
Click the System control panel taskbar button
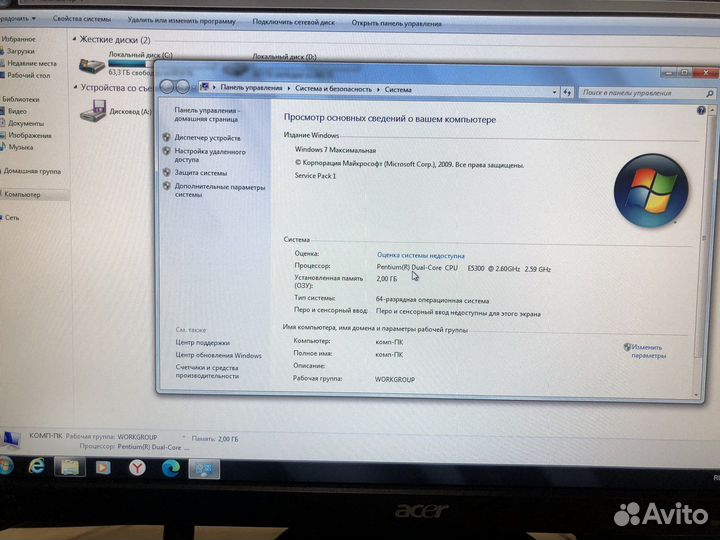coord(204,469)
